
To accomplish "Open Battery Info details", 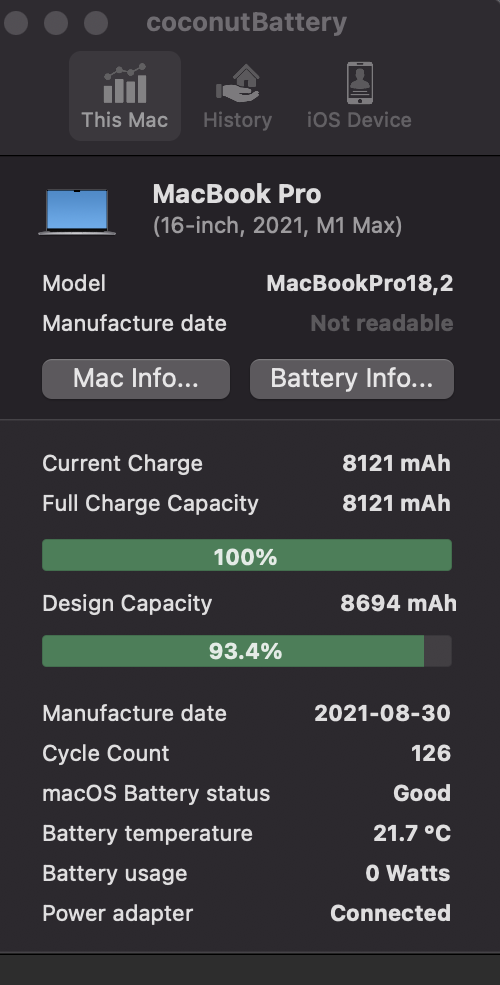I will [x=352, y=379].
